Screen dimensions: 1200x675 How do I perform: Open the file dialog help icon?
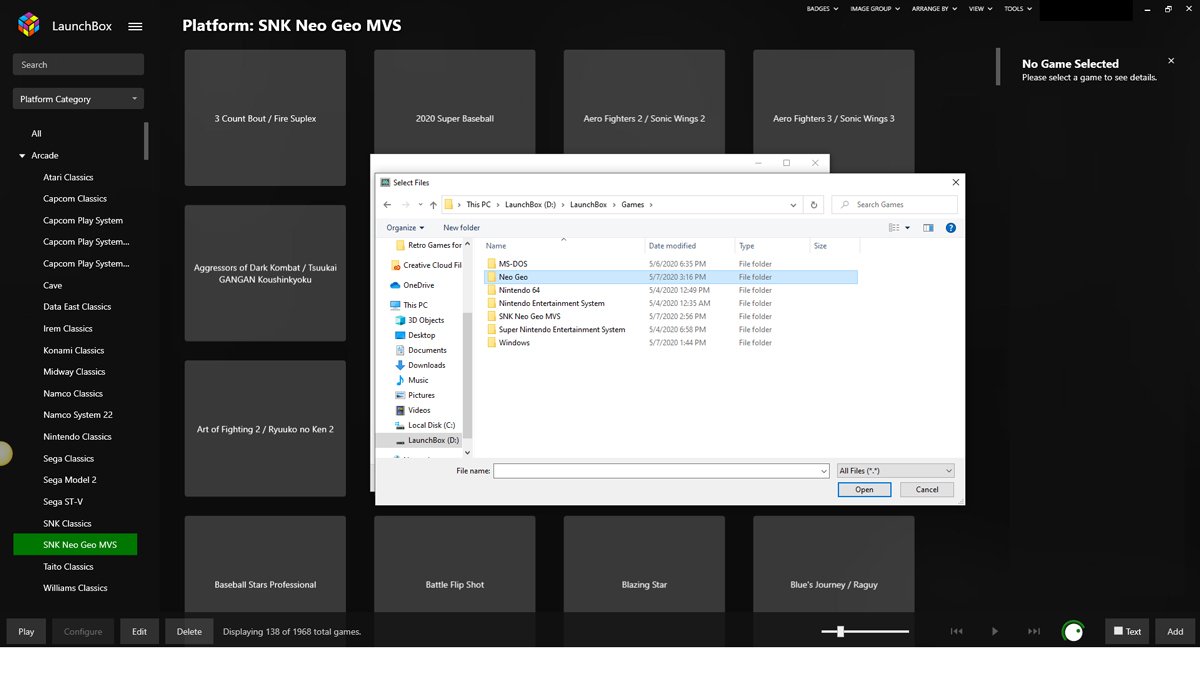click(950, 228)
